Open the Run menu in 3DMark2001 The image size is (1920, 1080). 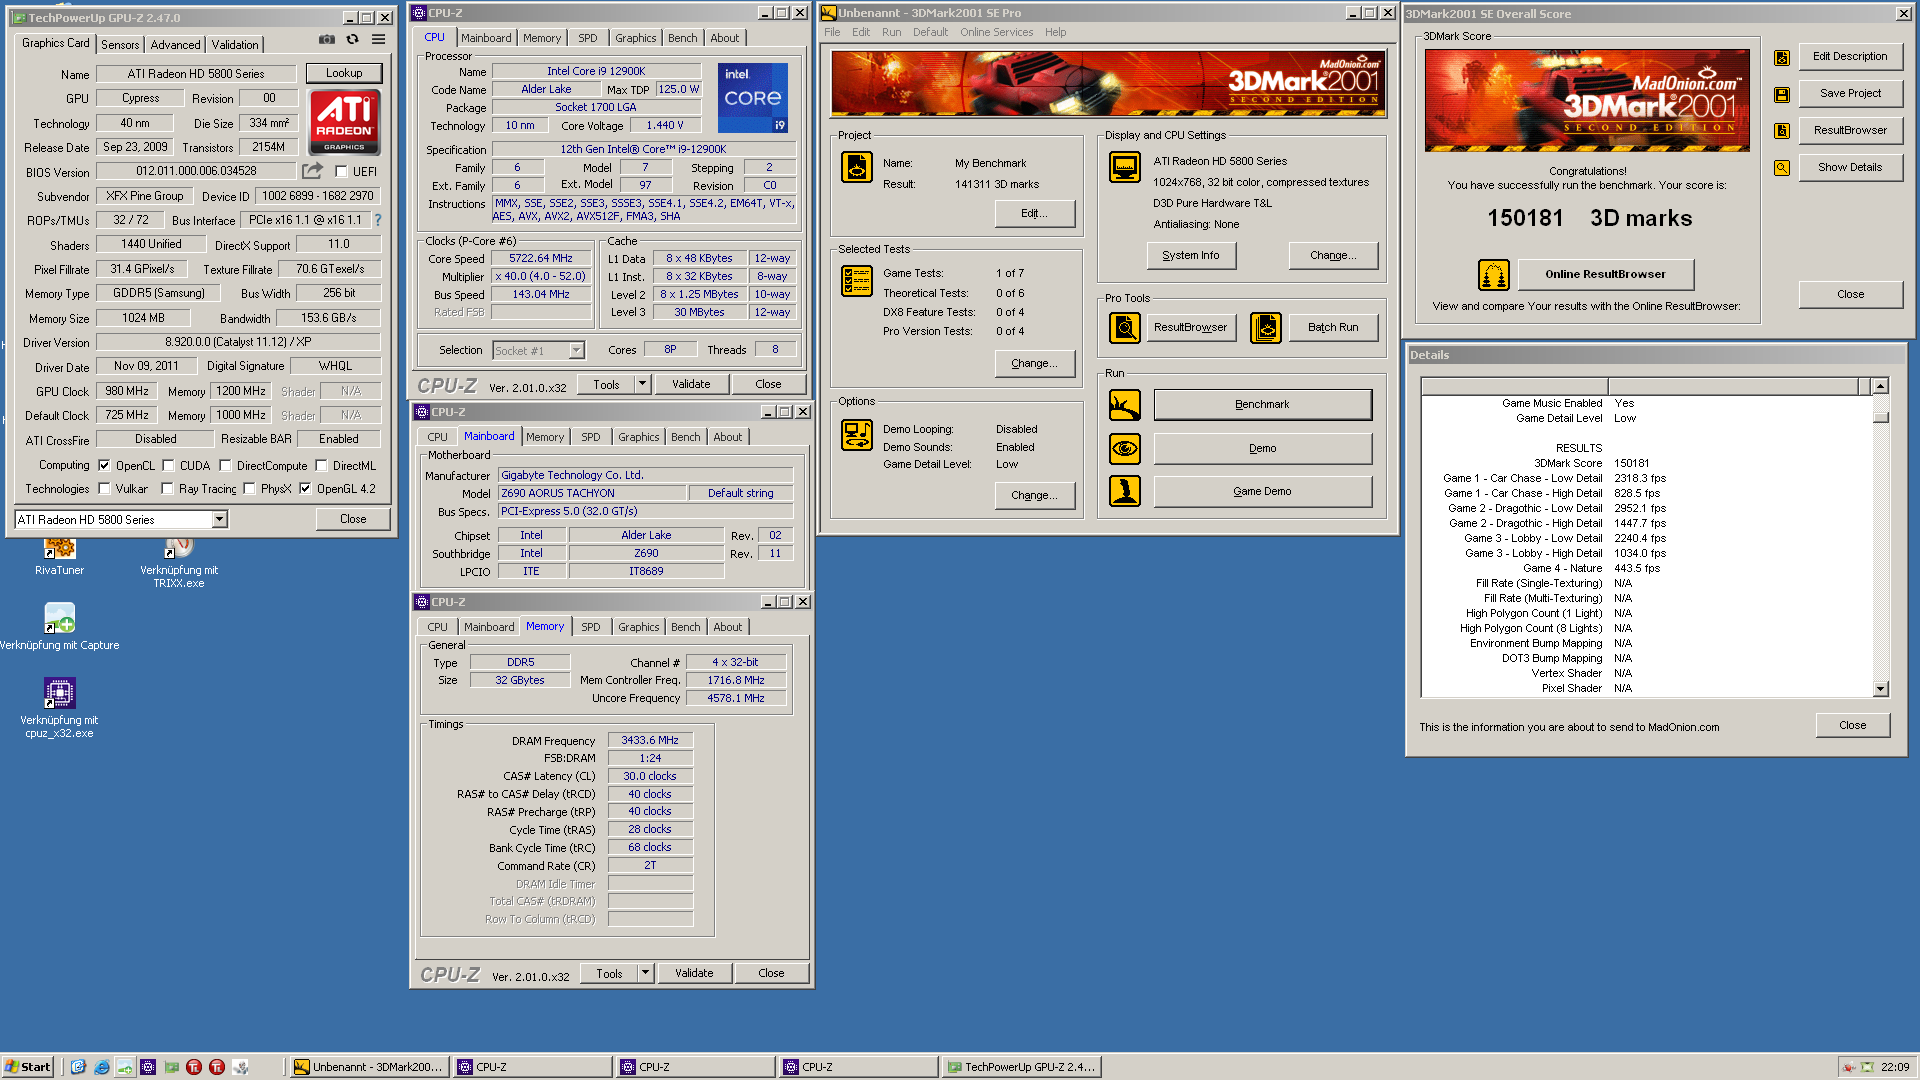pos(891,32)
